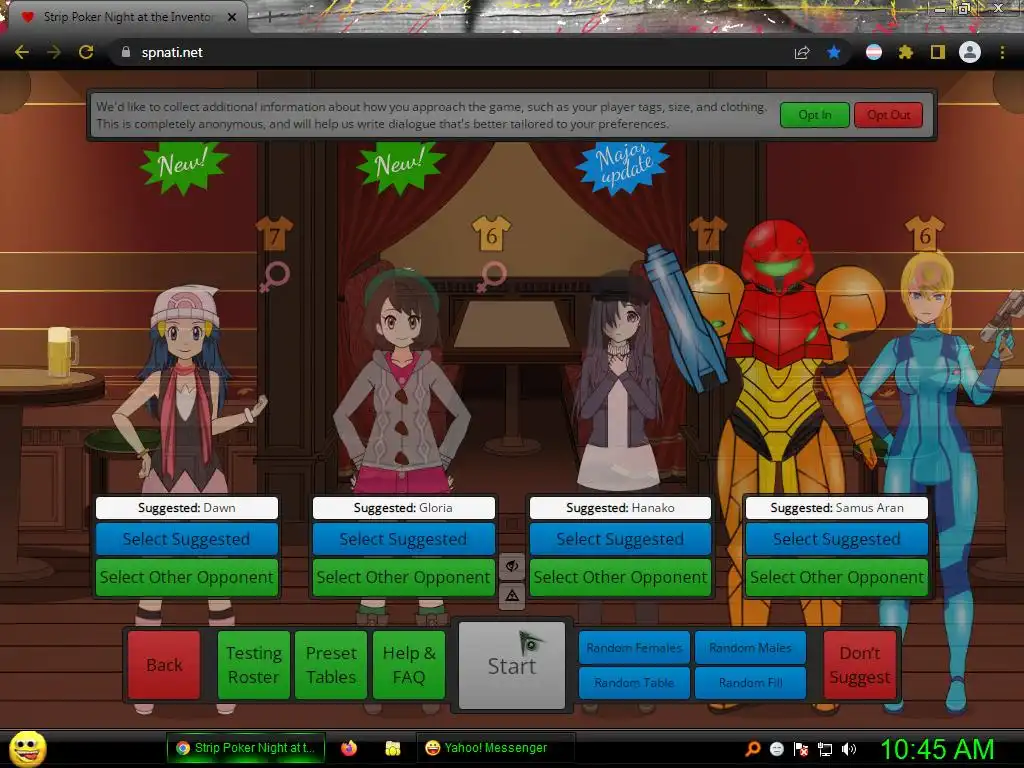Click the Suggested: Samus Aran label
Image resolution: width=1024 pixels, height=768 pixels.
[837, 508]
